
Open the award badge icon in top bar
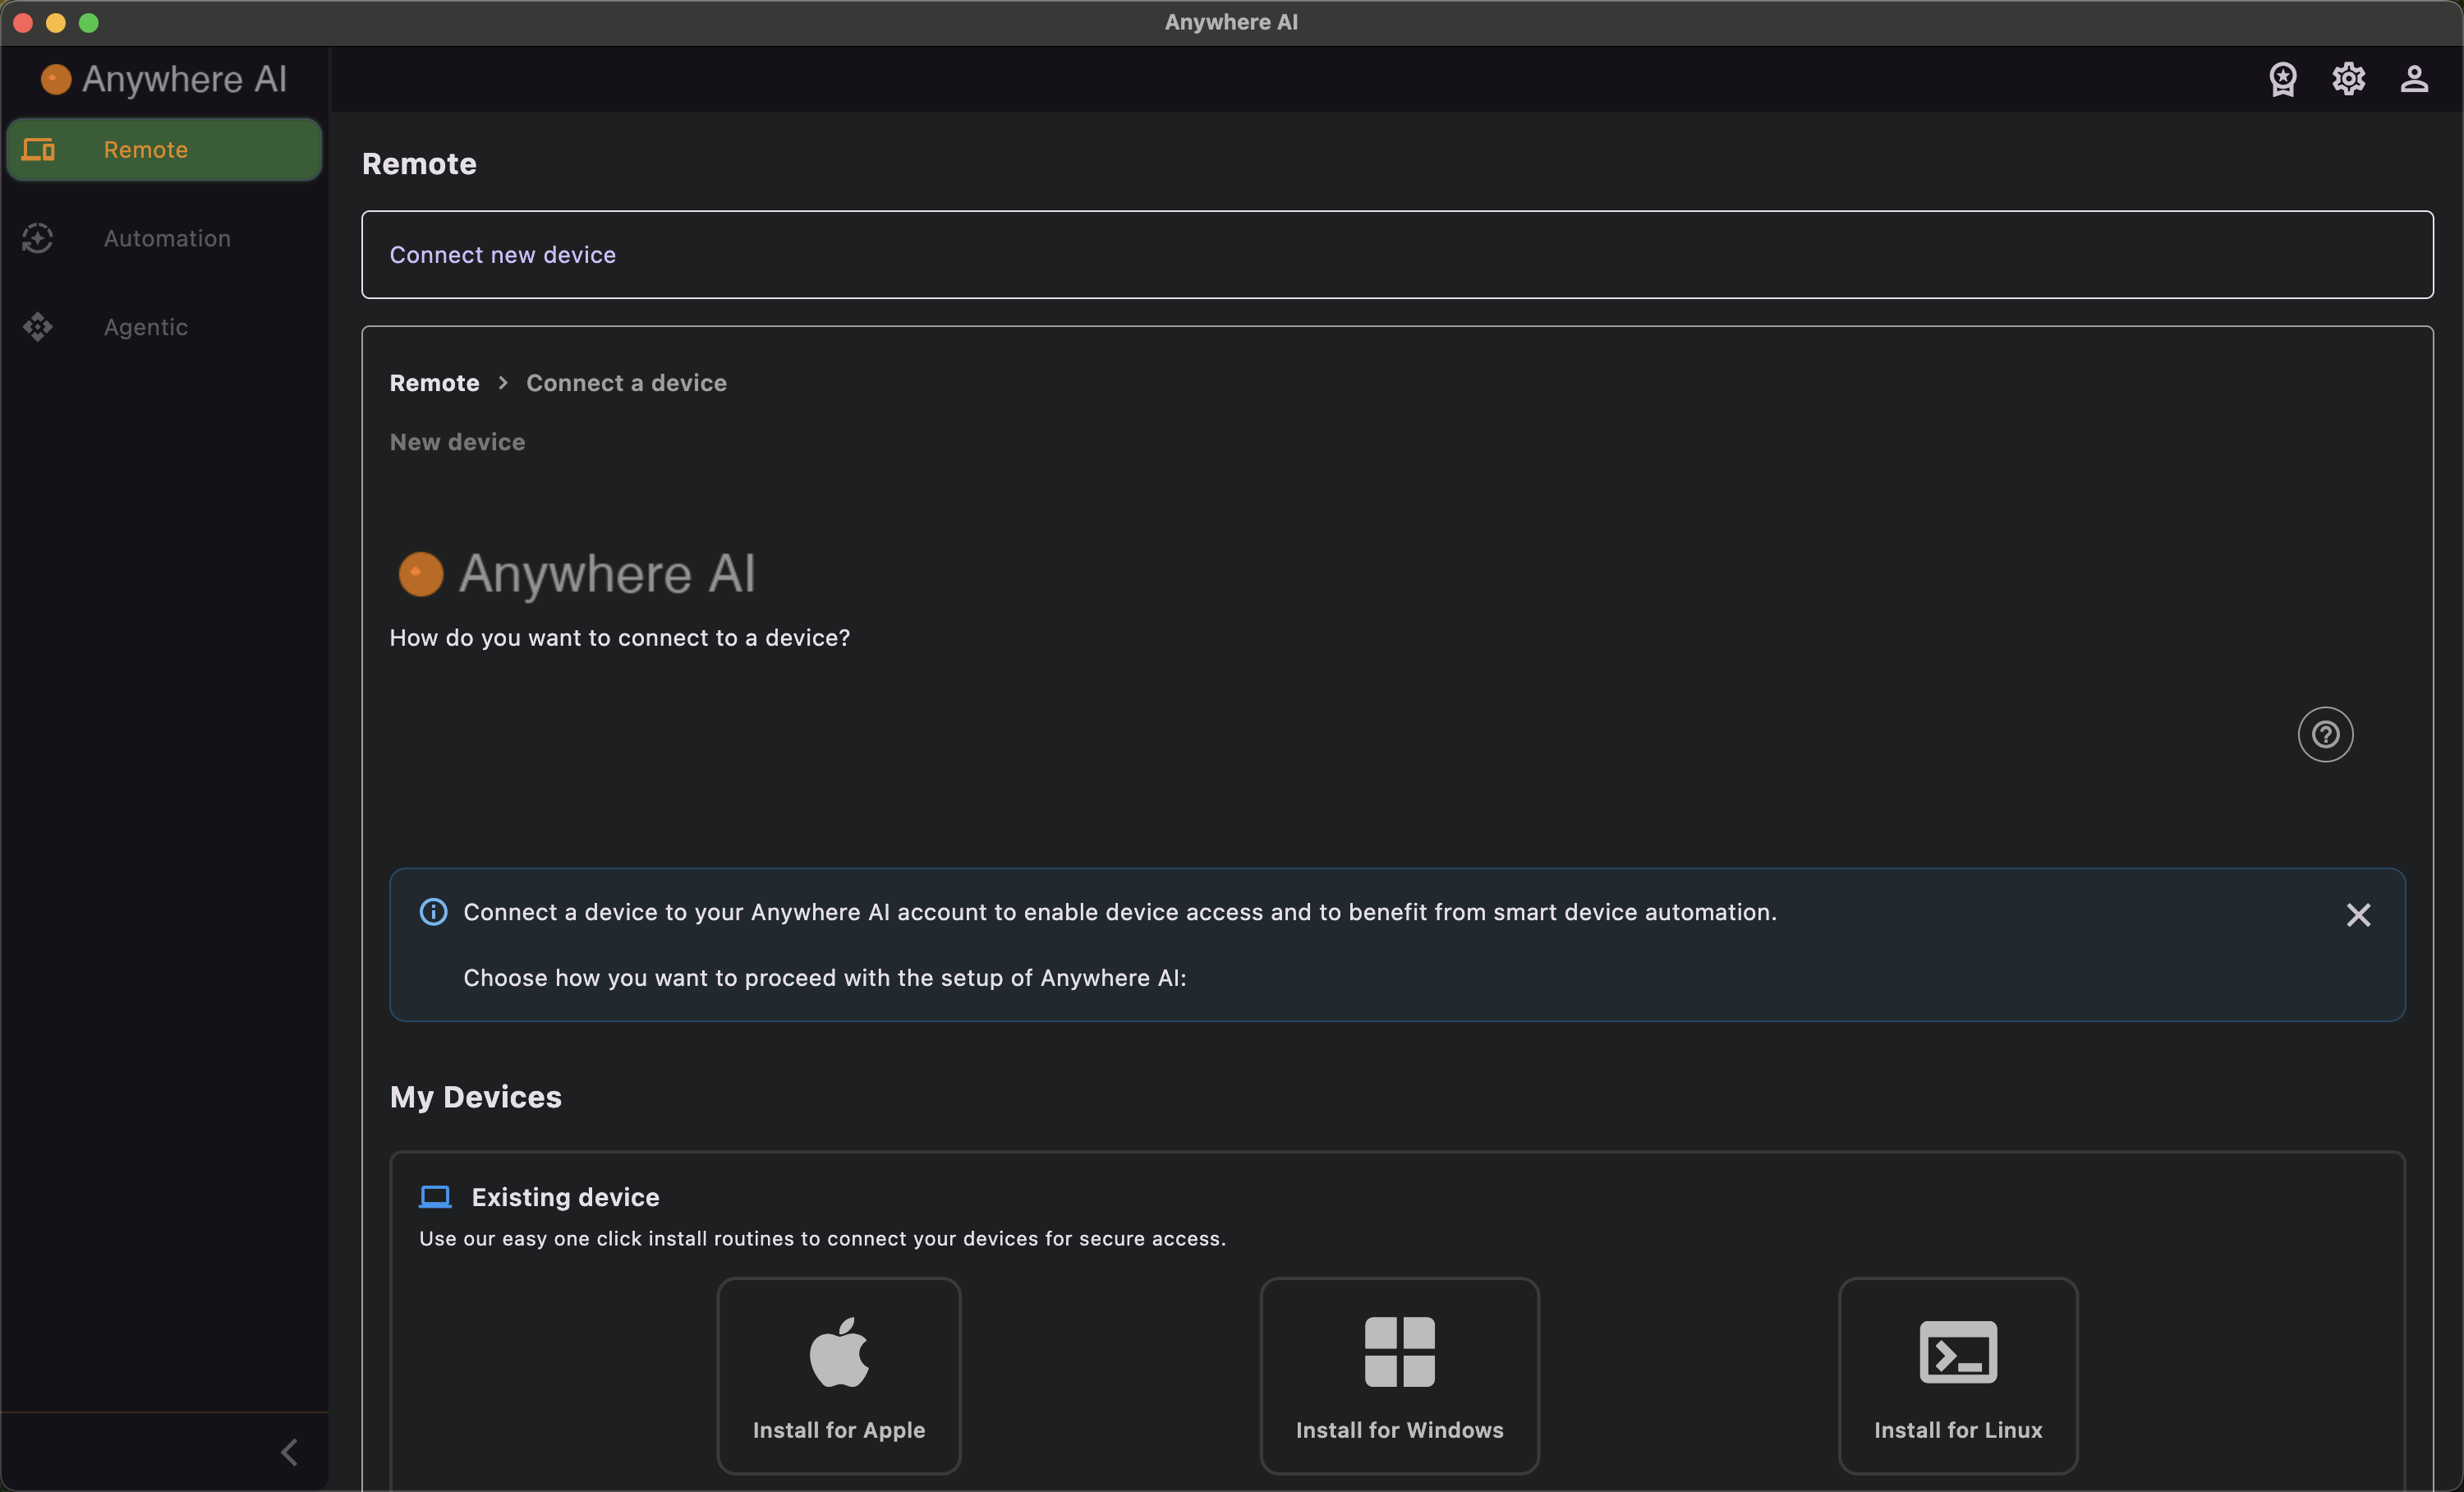[2283, 79]
